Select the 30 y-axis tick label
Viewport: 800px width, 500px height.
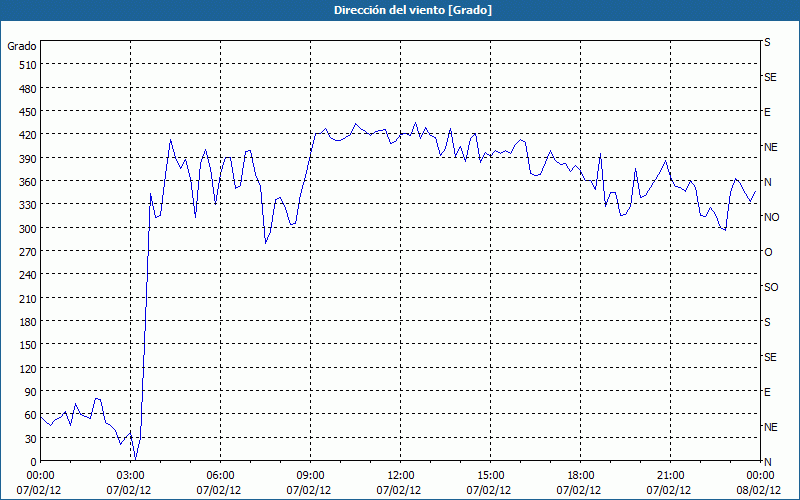click(x=31, y=439)
